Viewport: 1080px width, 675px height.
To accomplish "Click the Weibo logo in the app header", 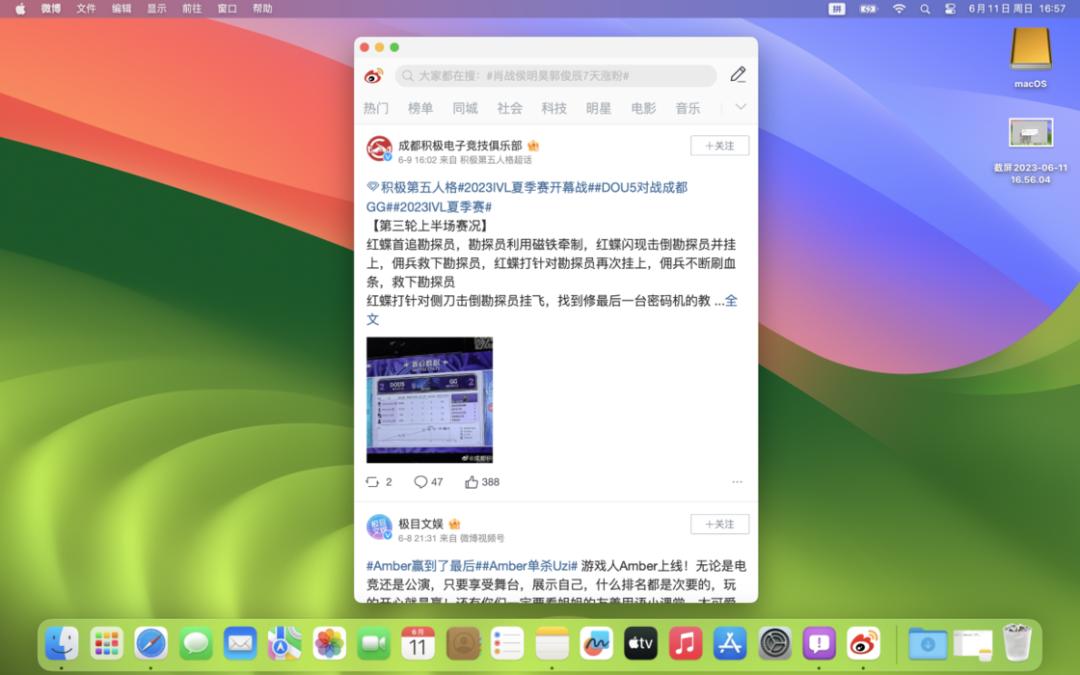I will point(373,75).
